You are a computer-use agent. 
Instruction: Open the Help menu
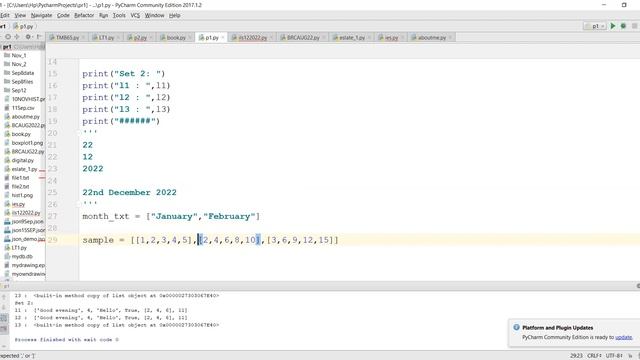point(174,15)
